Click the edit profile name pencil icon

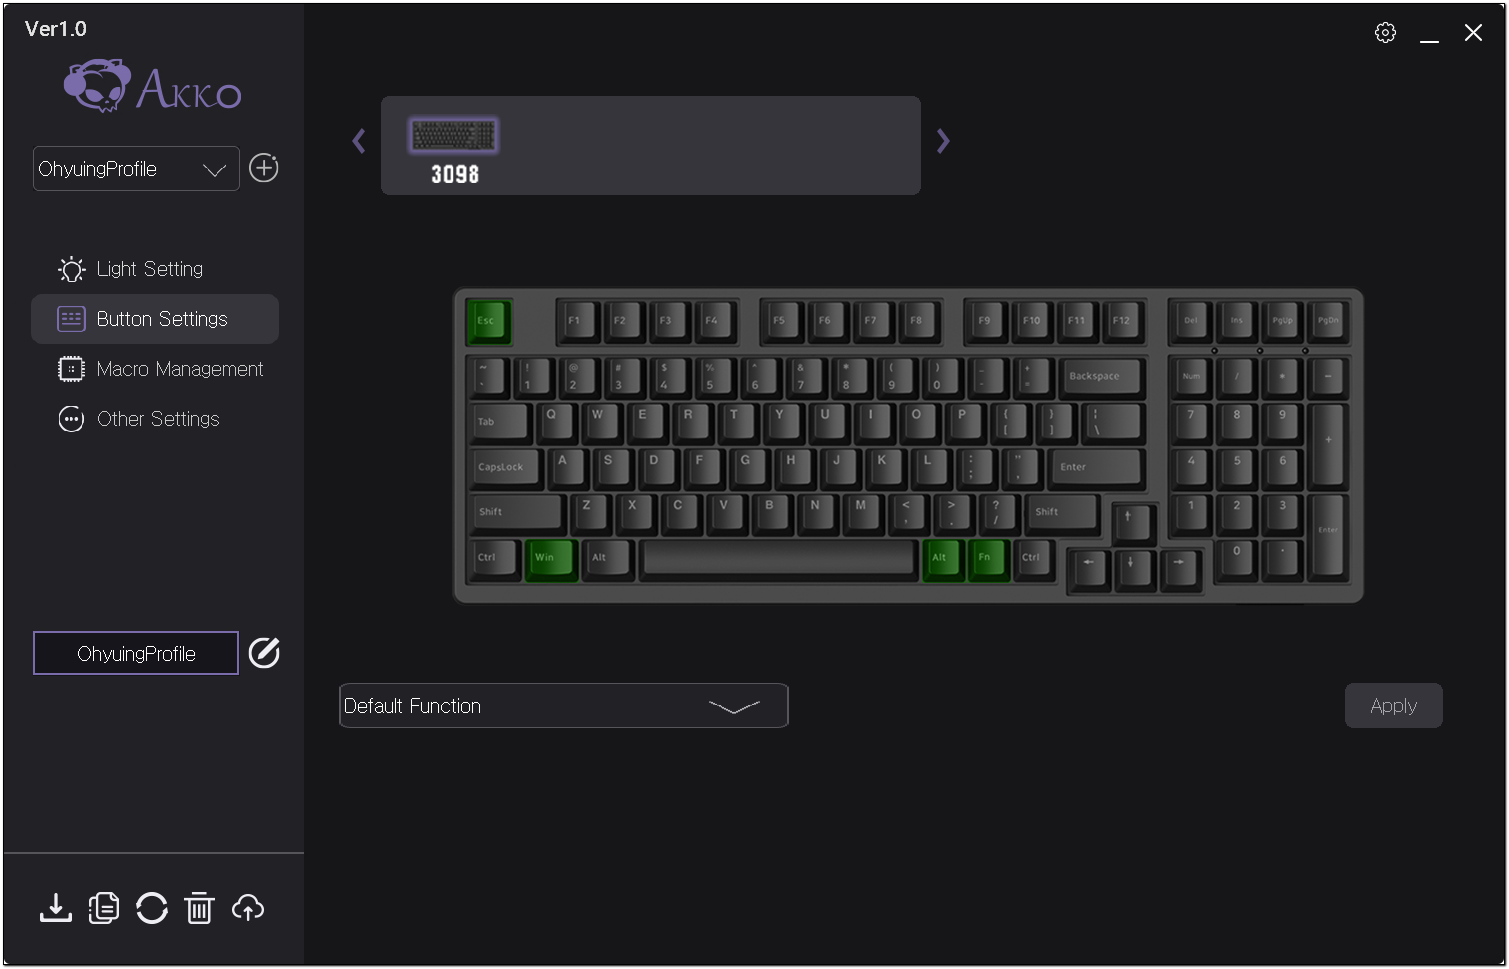pyautogui.click(x=264, y=653)
